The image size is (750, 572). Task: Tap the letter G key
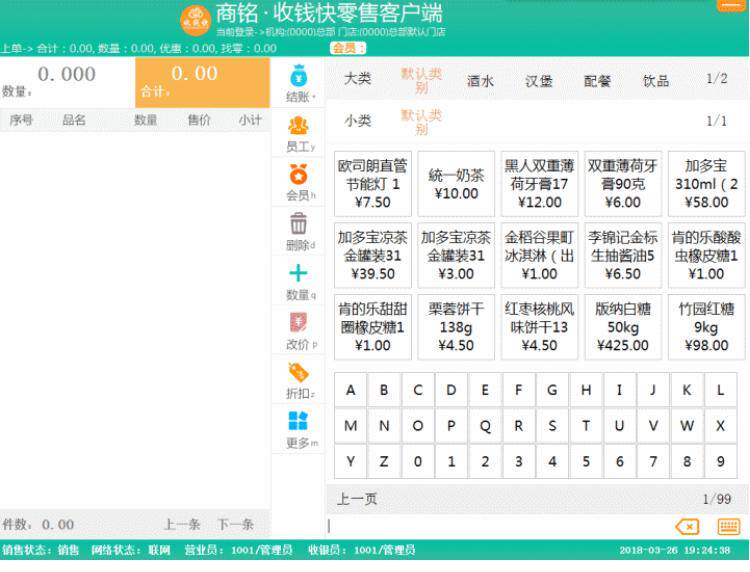(552, 390)
